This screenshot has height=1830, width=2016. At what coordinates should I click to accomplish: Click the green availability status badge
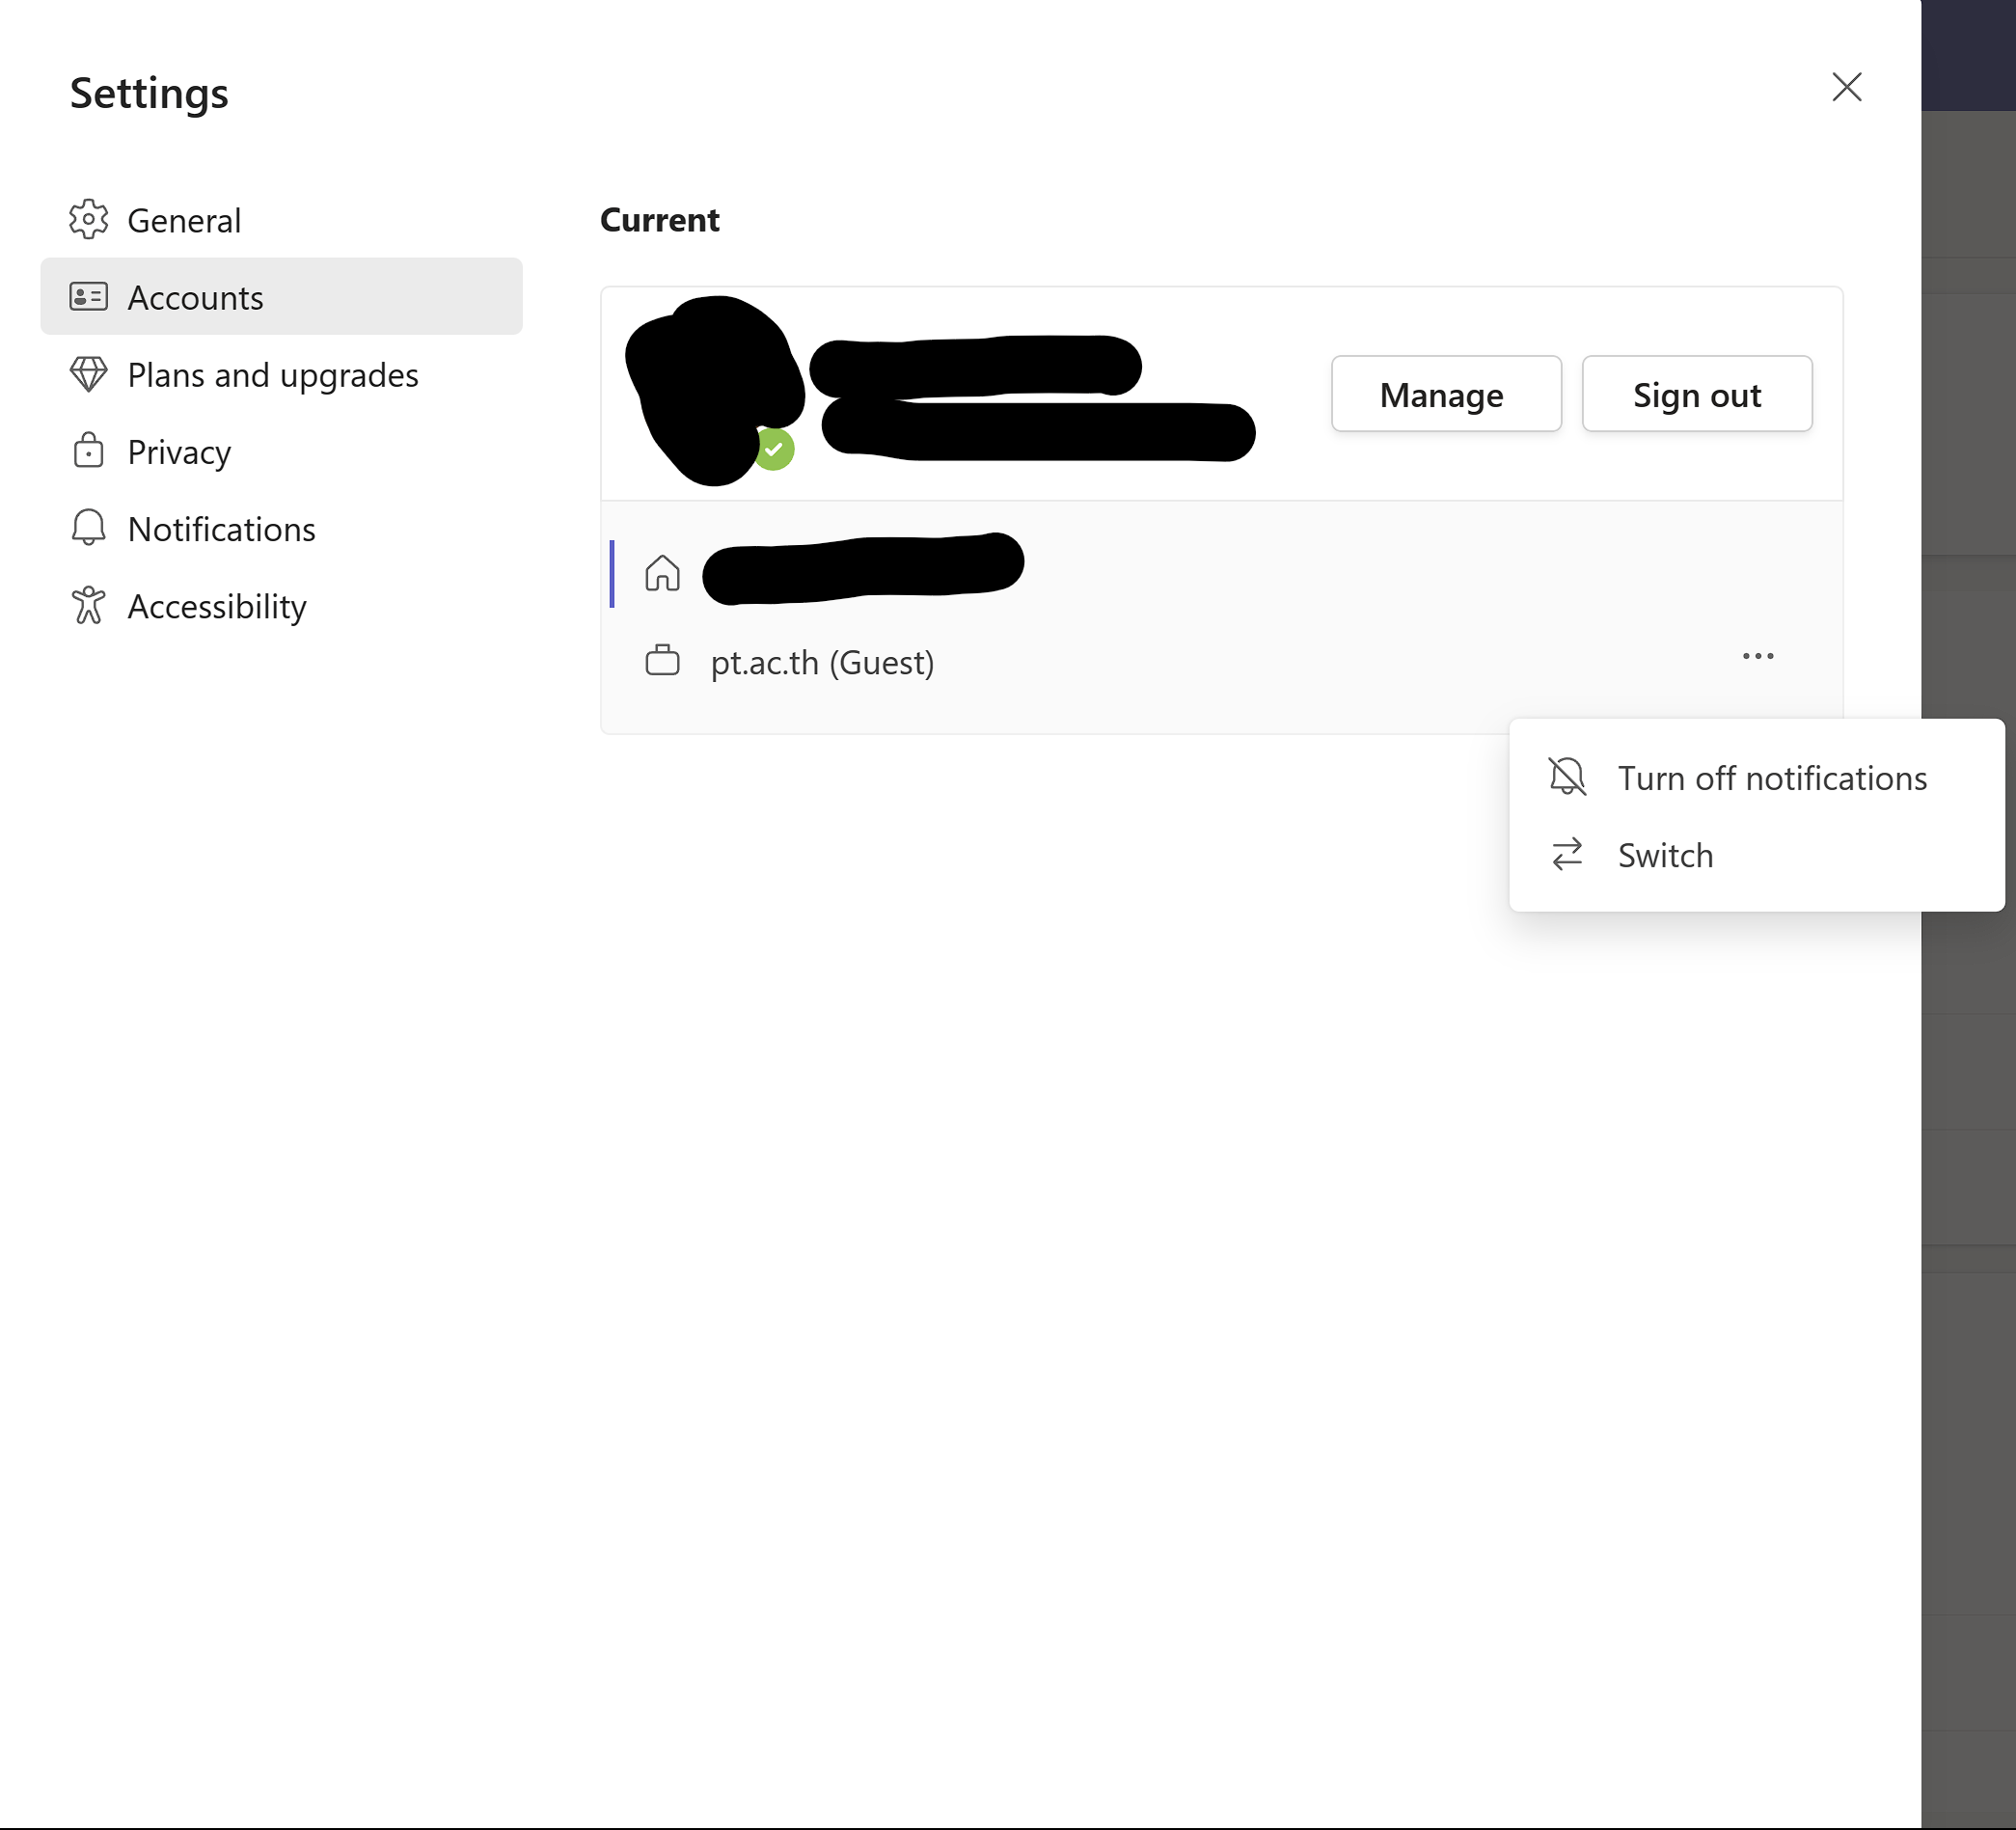coord(774,450)
